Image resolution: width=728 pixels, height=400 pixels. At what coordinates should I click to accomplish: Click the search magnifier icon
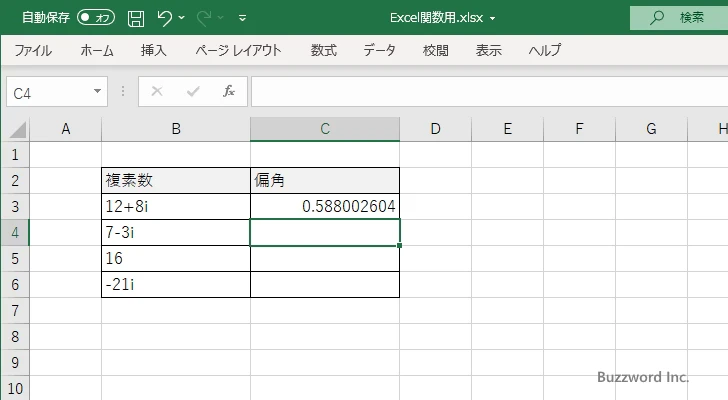coord(656,18)
